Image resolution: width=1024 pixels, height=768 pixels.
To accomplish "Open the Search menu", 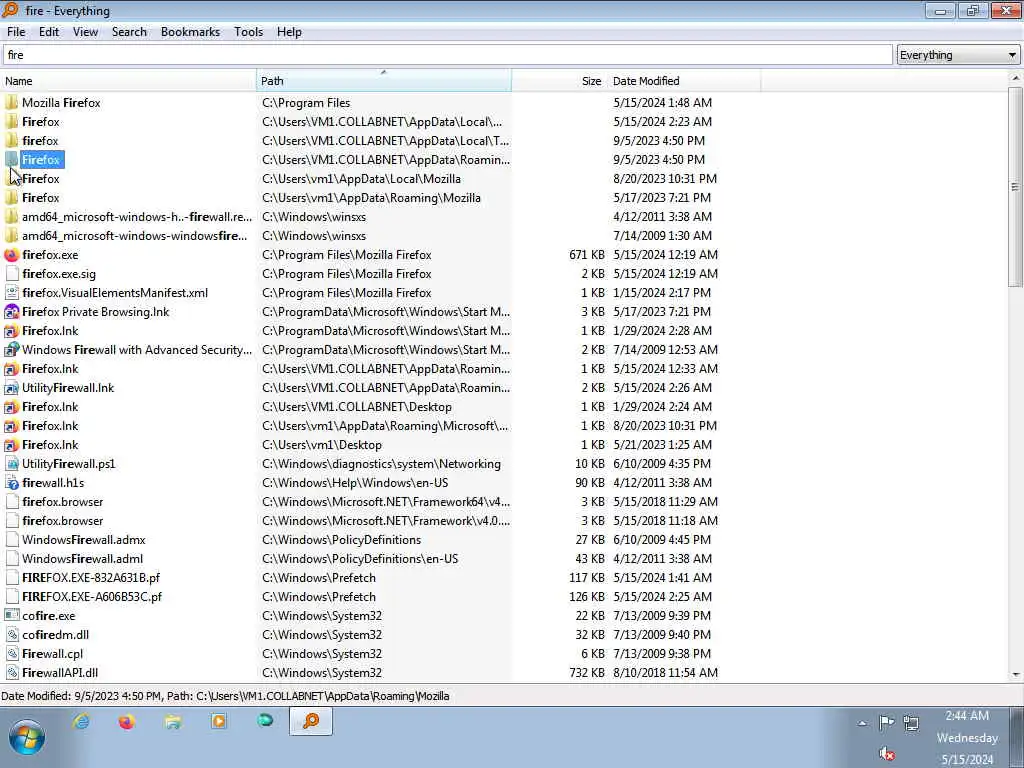I will (129, 32).
